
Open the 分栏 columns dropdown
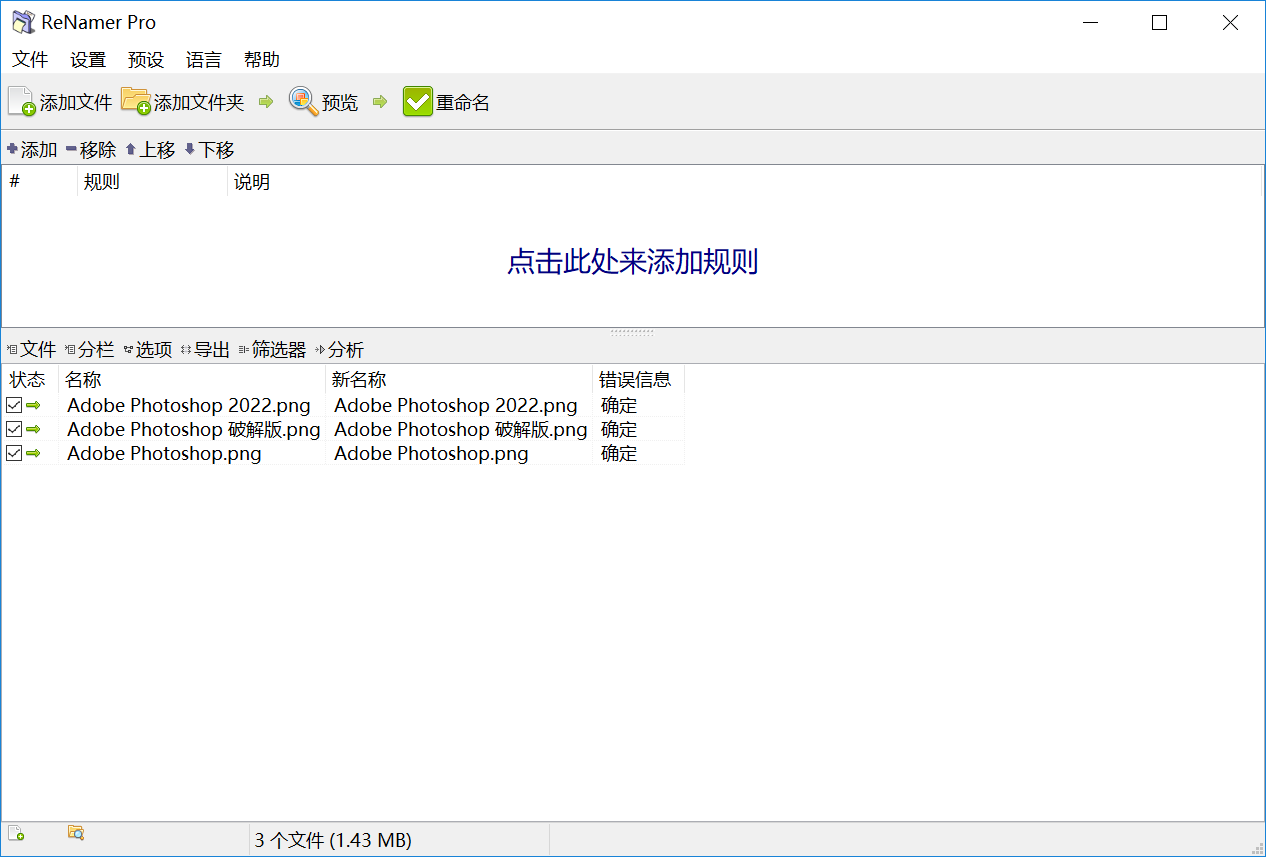(89, 349)
